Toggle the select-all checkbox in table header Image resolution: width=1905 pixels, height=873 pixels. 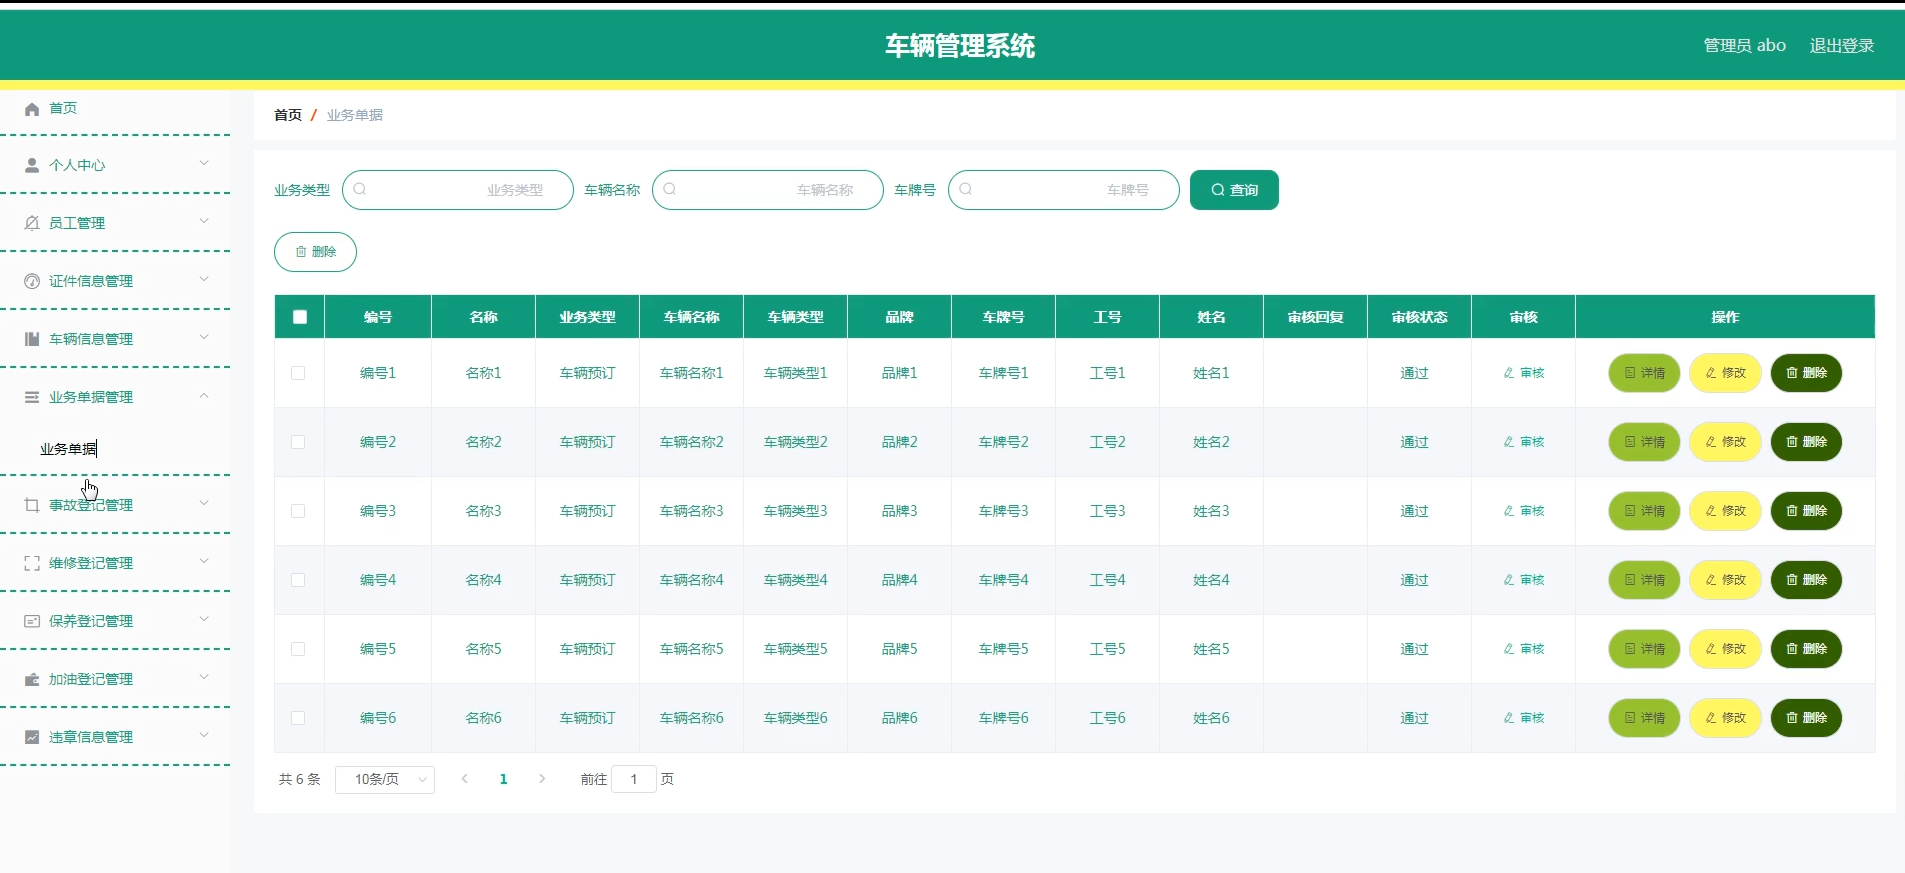point(300,317)
